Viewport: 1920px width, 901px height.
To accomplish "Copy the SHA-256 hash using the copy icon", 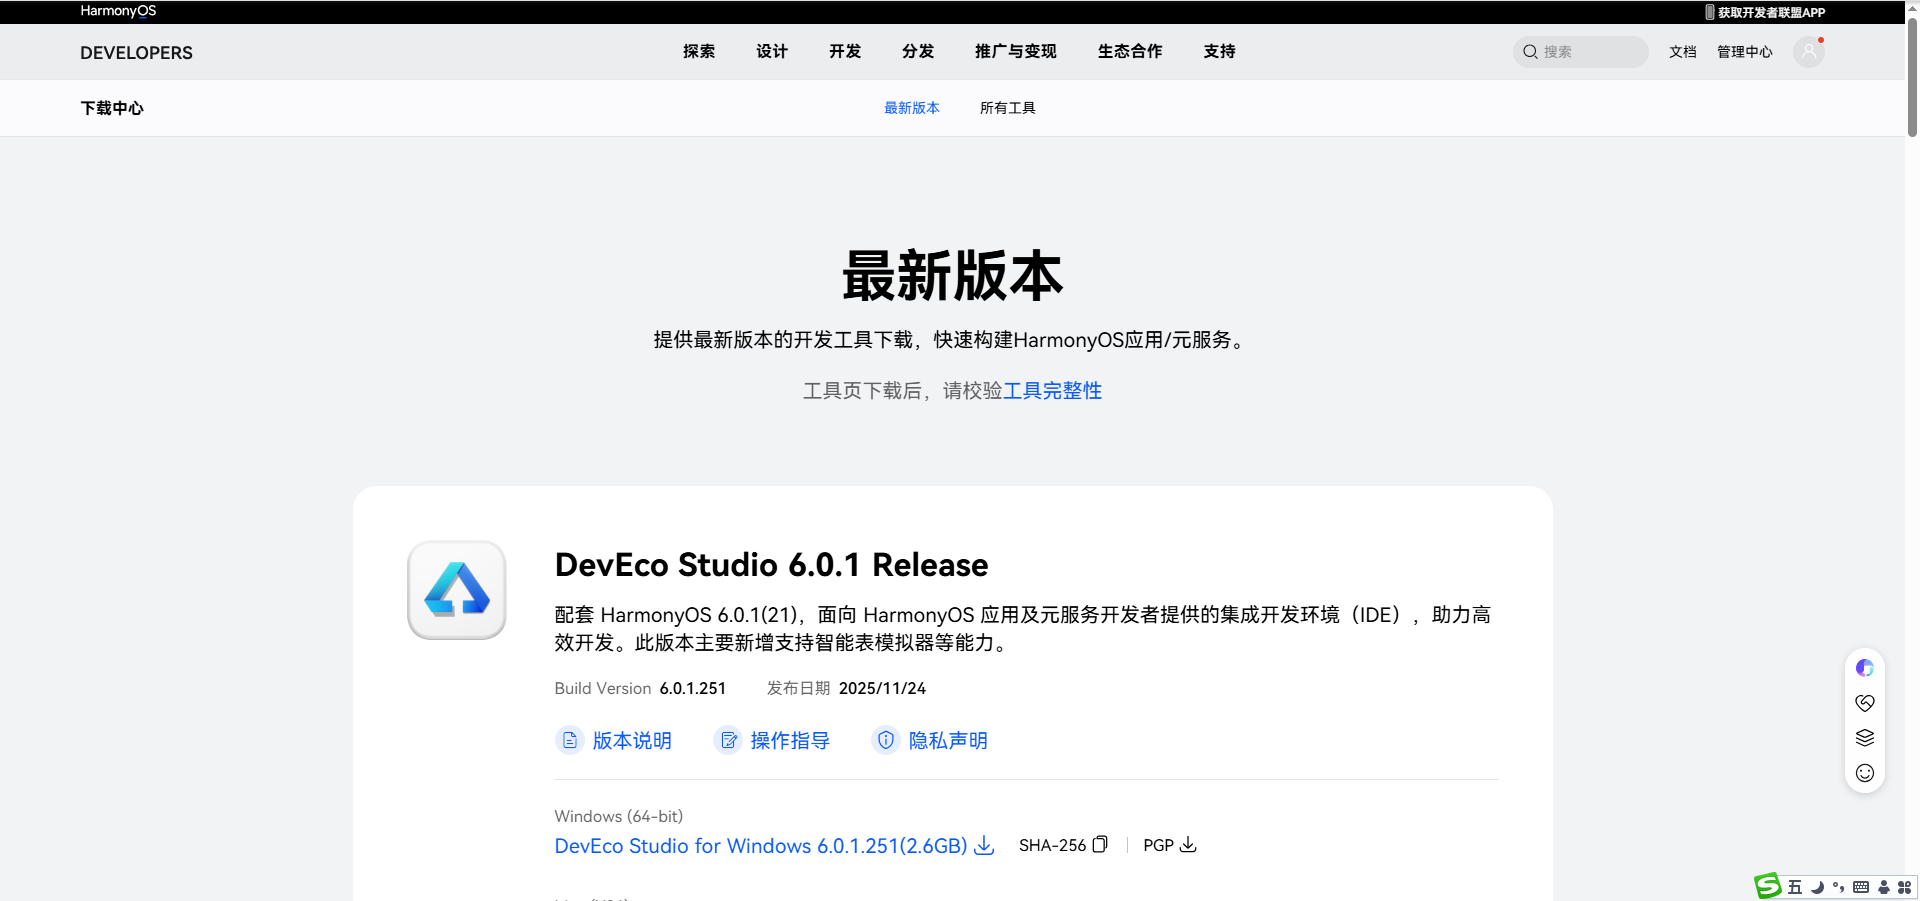I will [1100, 844].
